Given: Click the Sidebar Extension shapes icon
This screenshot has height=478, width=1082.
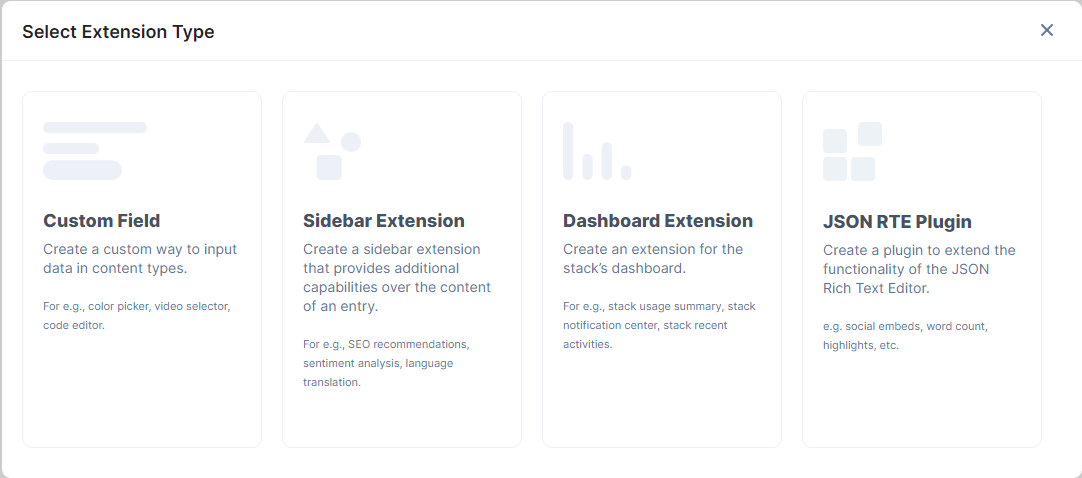Looking at the screenshot, I should coord(331,151).
